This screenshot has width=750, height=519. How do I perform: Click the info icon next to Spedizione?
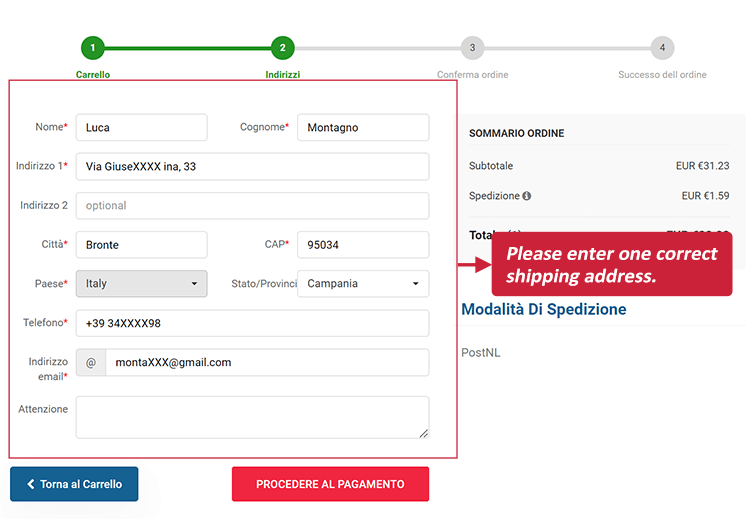click(527, 196)
